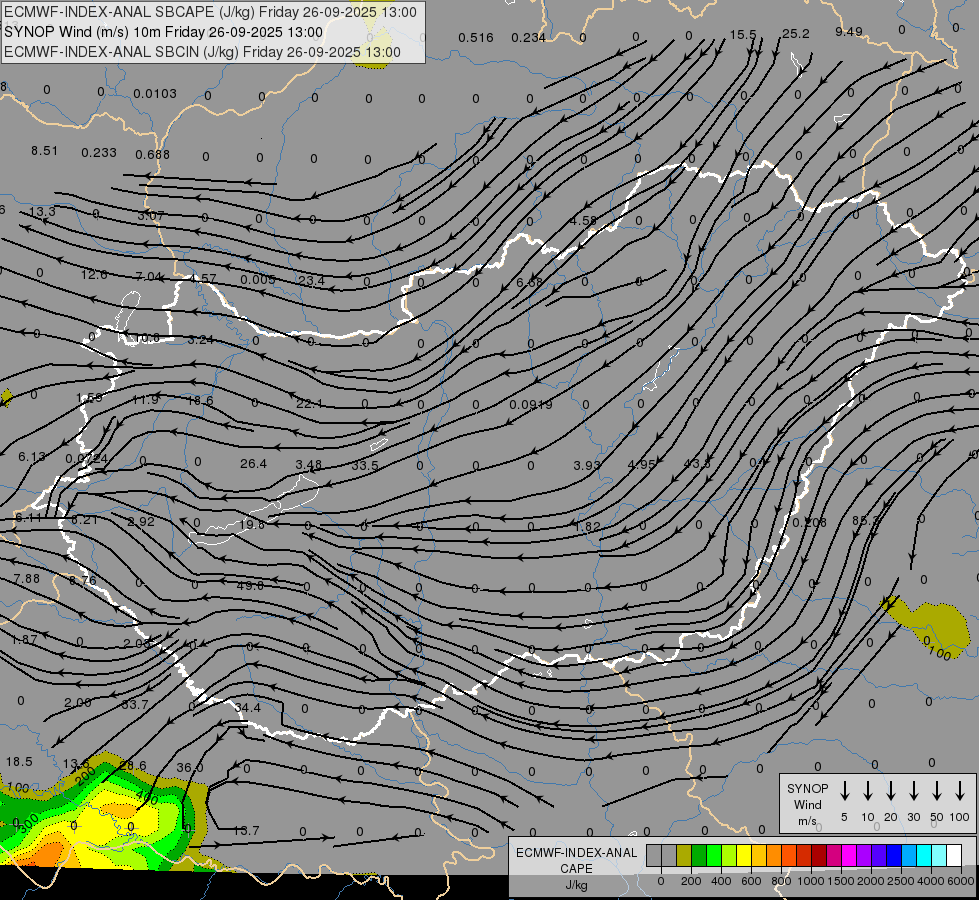This screenshot has width=979, height=900.
Task: Click the white 6000 J/kg legend swatch
Action: pos(954,856)
